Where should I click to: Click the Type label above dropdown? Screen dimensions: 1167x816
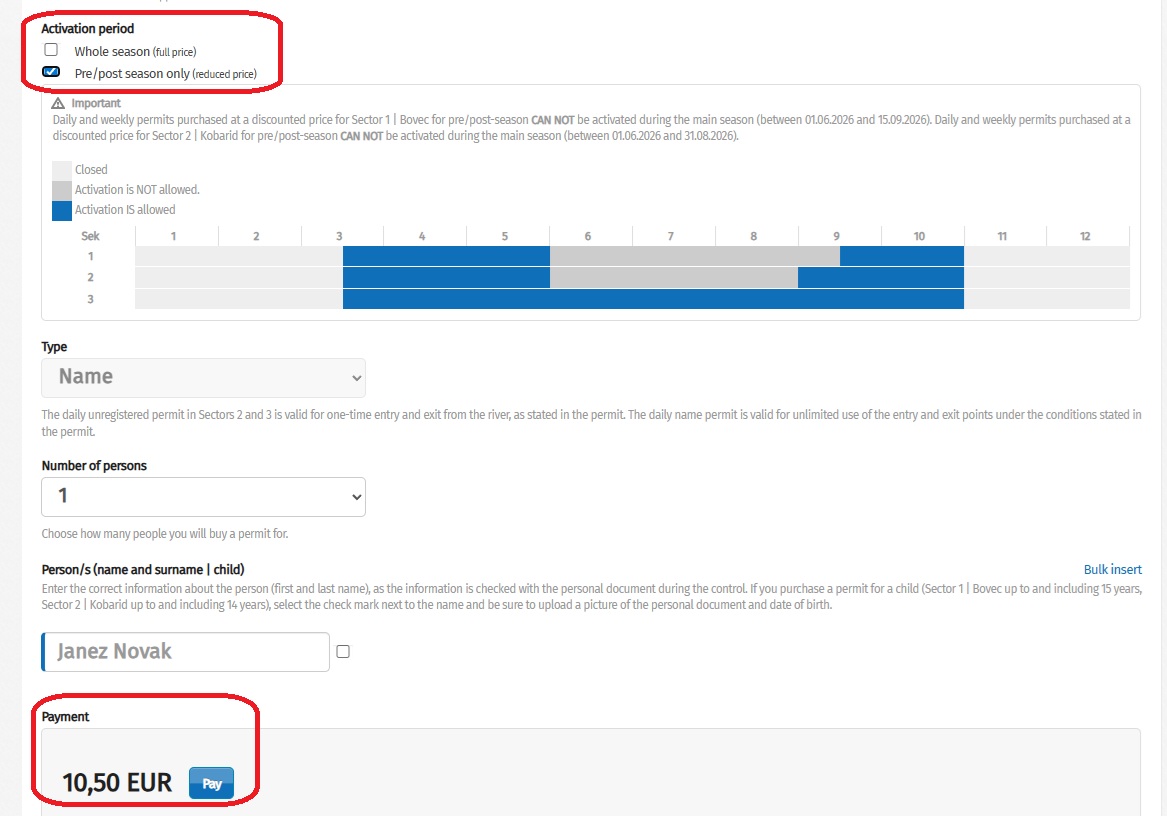(54, 347)
